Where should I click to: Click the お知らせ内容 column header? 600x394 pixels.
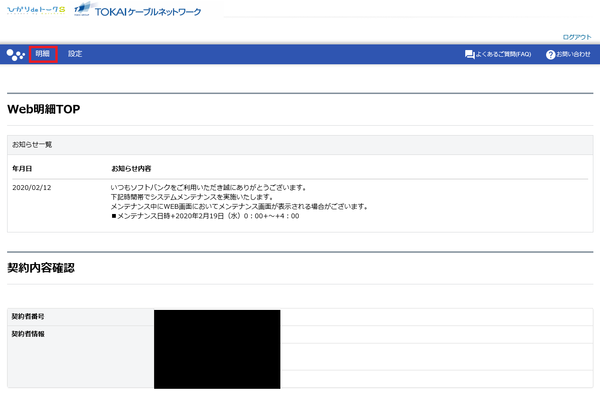tap(131, 168)
